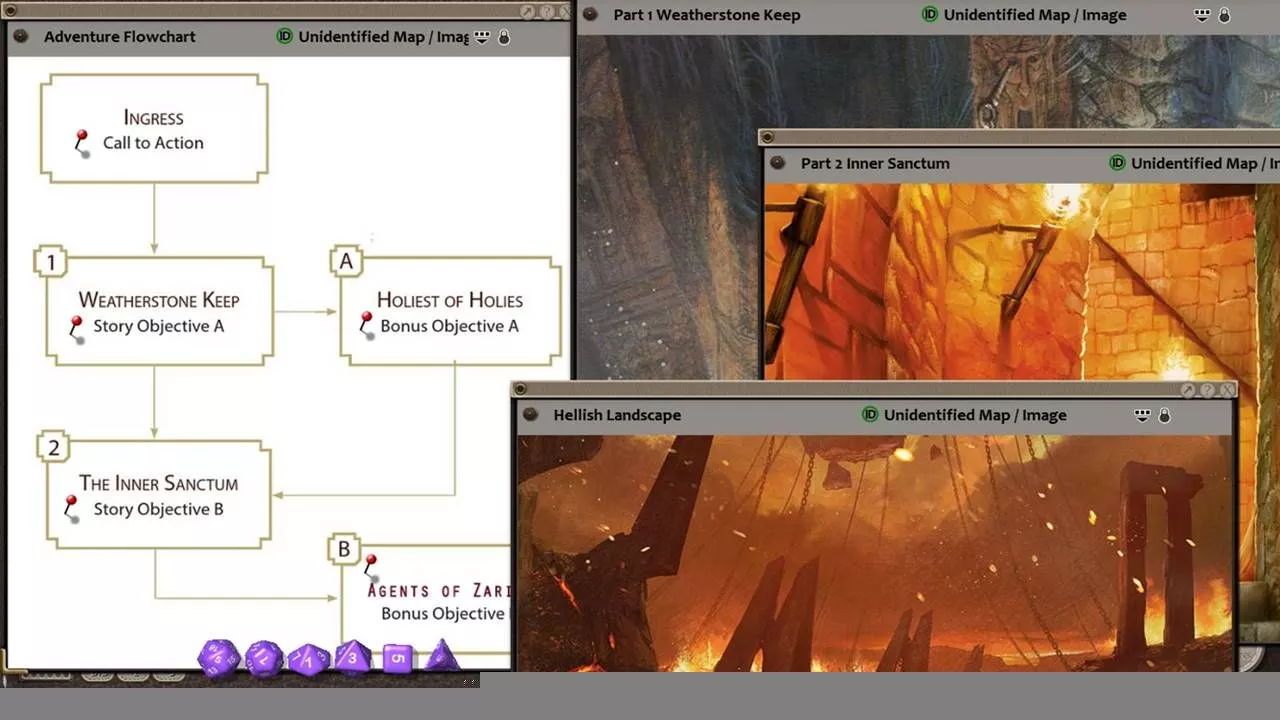Image resolution: width=1280 pixels, height=720 pixels.
Task: Click the Ingress heading in flowchart
Action: (x=154, y=118)
